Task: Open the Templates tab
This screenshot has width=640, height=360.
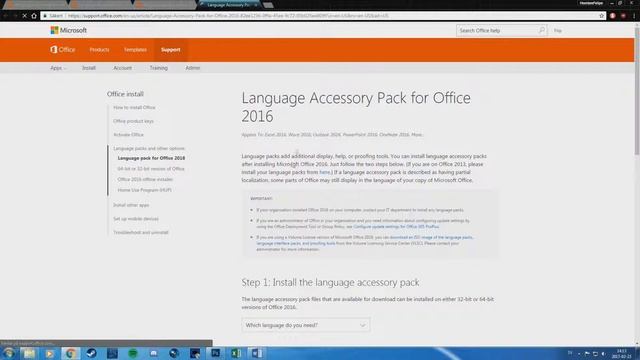Action: click(x=135, y=49)
